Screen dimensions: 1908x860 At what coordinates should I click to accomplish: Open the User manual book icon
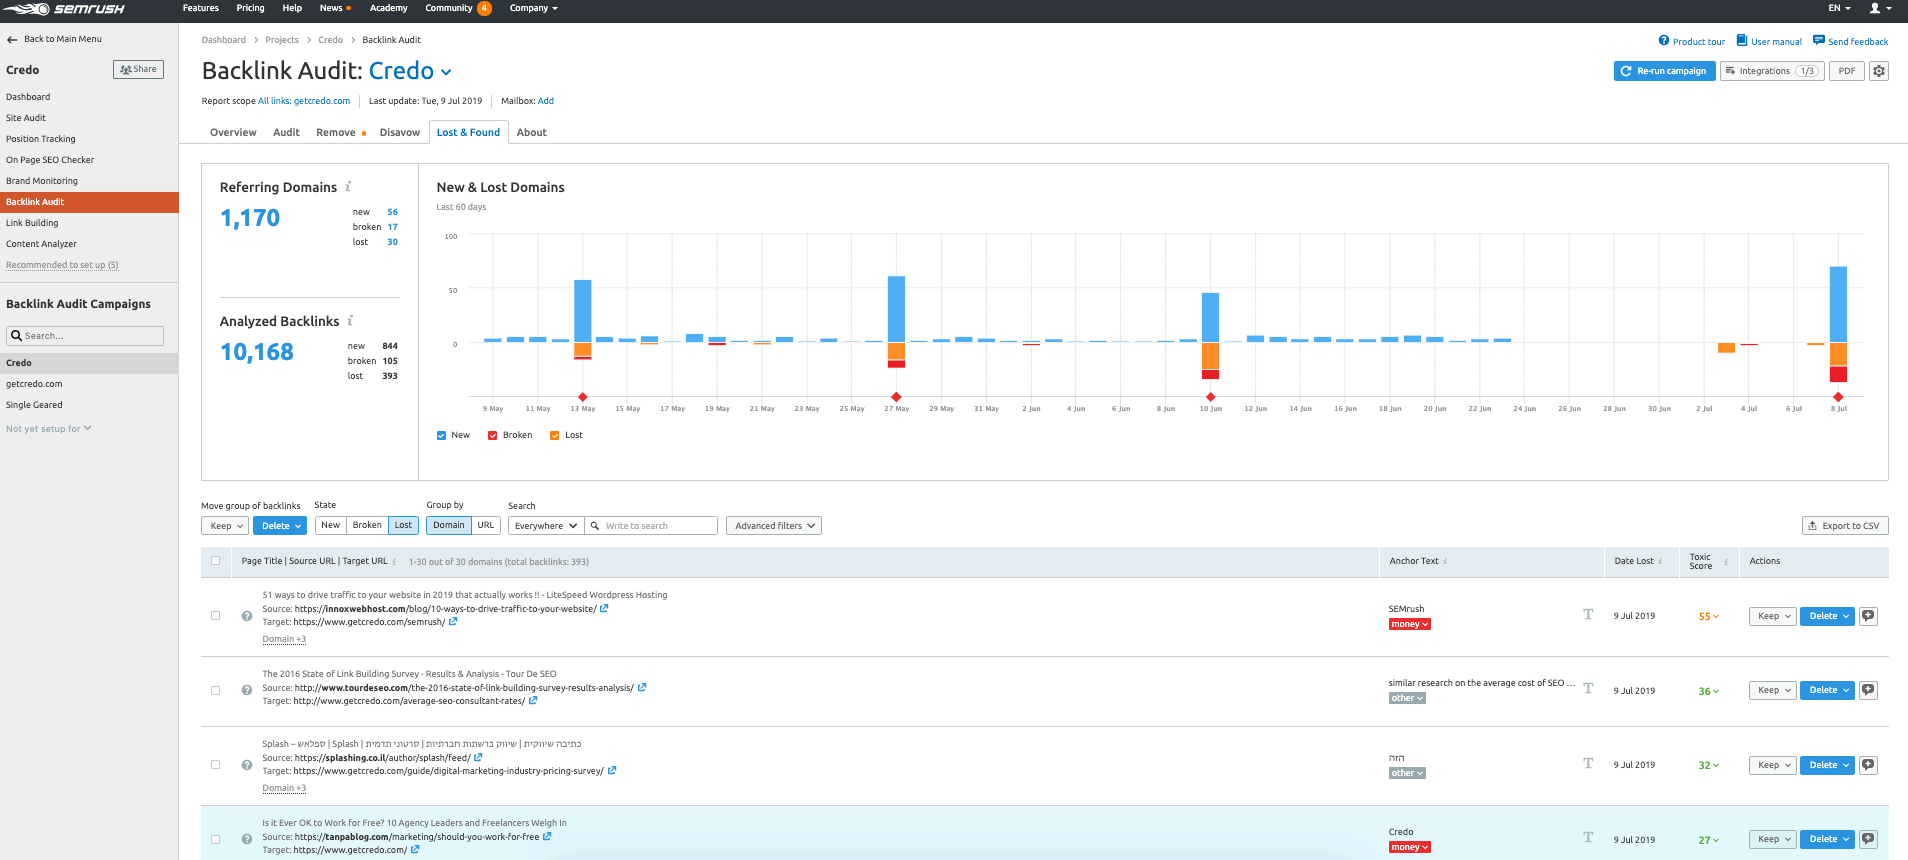(x=1741, y=41)
